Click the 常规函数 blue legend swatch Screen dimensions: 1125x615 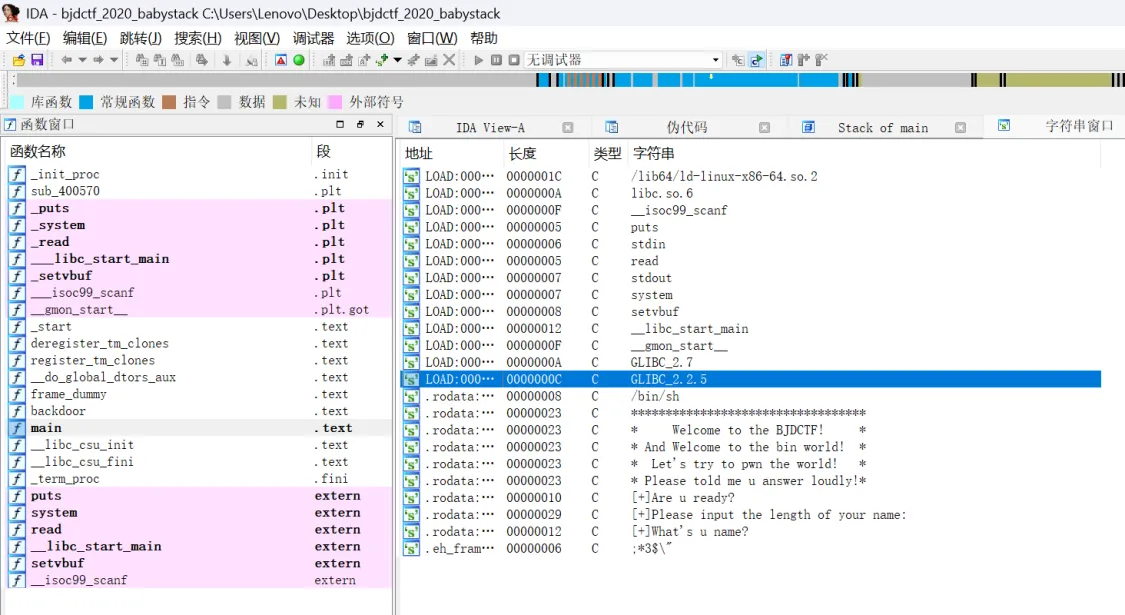pyautogui.click(x=86, y=103)
